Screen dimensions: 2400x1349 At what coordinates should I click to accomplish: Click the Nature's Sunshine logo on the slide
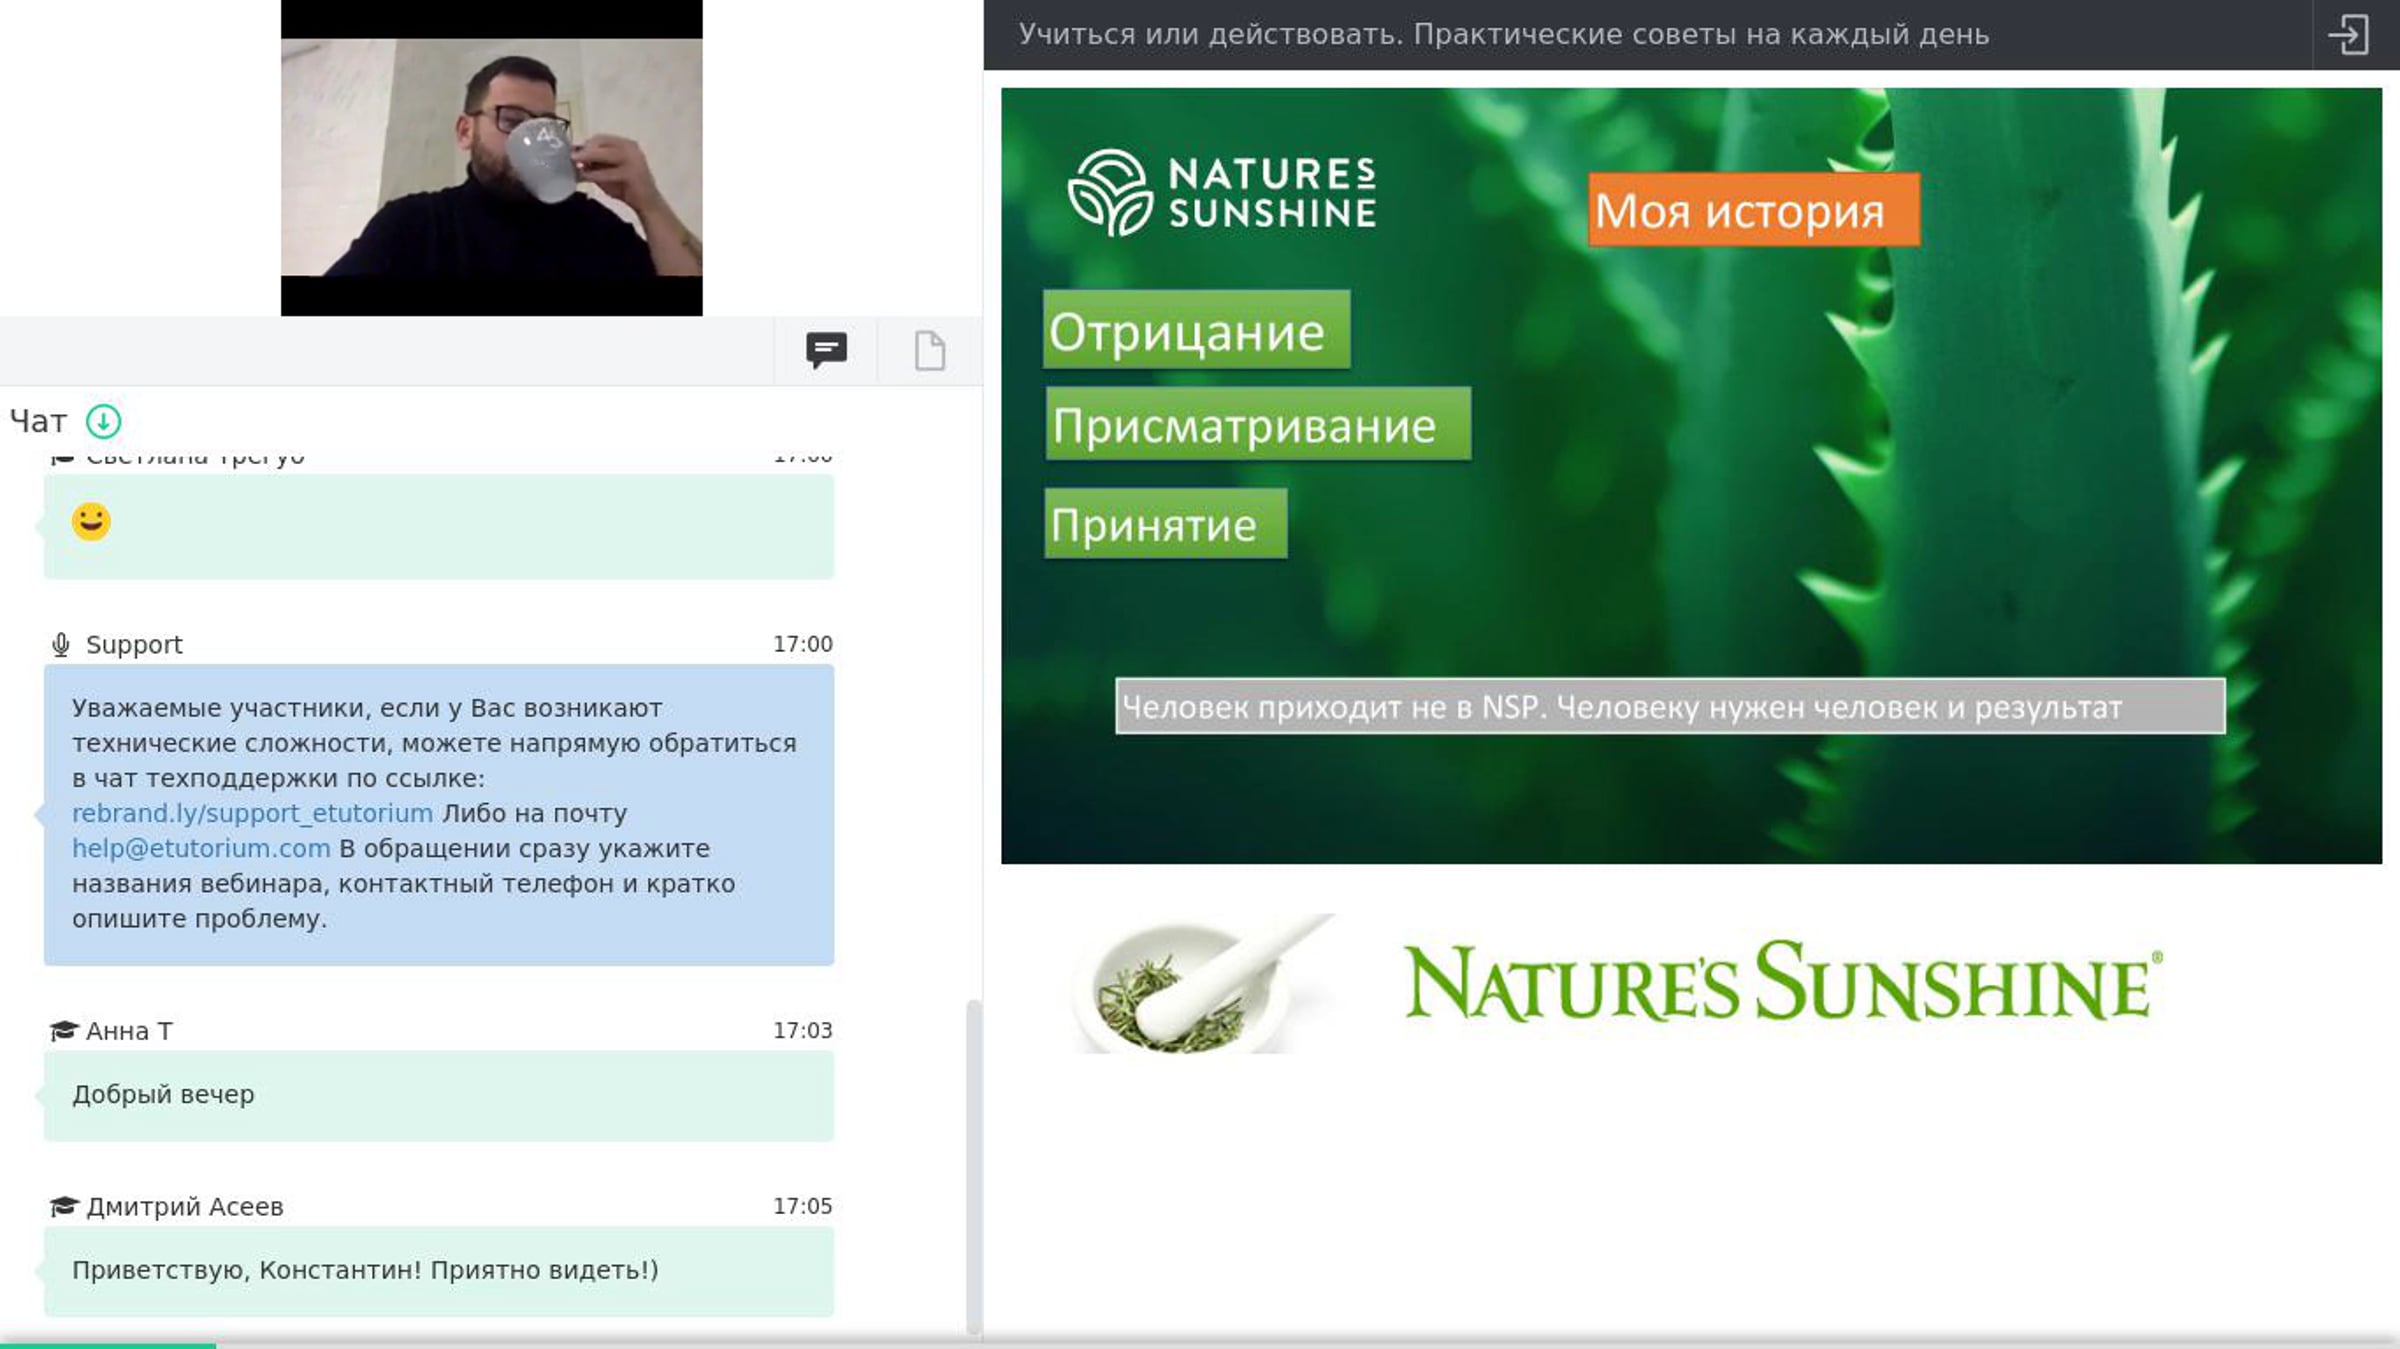coord(1222,193)
